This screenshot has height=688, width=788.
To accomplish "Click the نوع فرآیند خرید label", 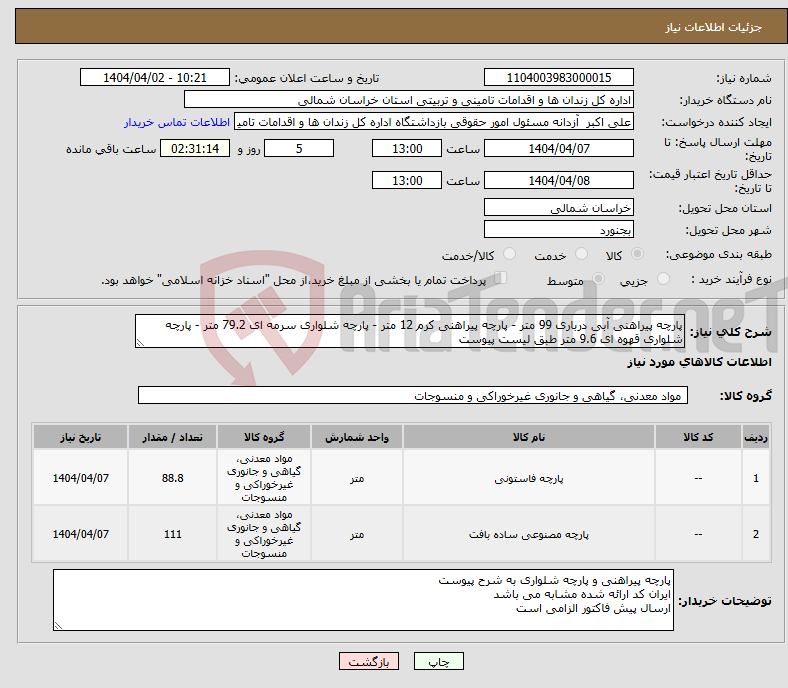I will coord(731,279).
